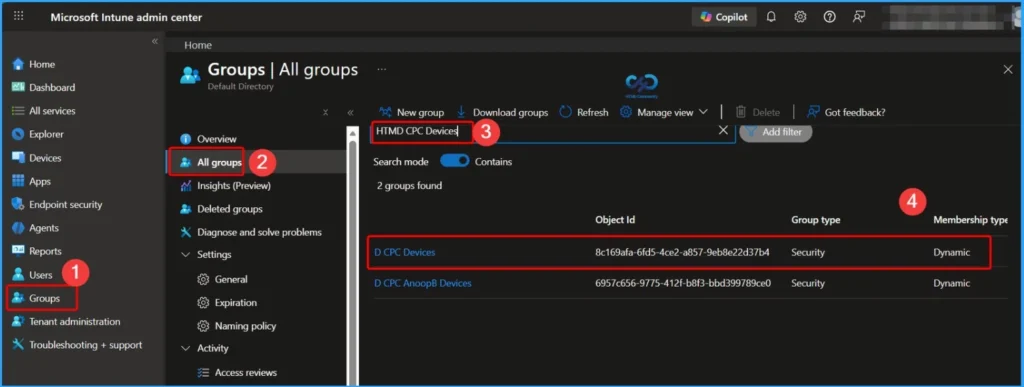The image size is (1024, 387).
Task: Open the notifications bell icon
Action: tap(771, 17)
